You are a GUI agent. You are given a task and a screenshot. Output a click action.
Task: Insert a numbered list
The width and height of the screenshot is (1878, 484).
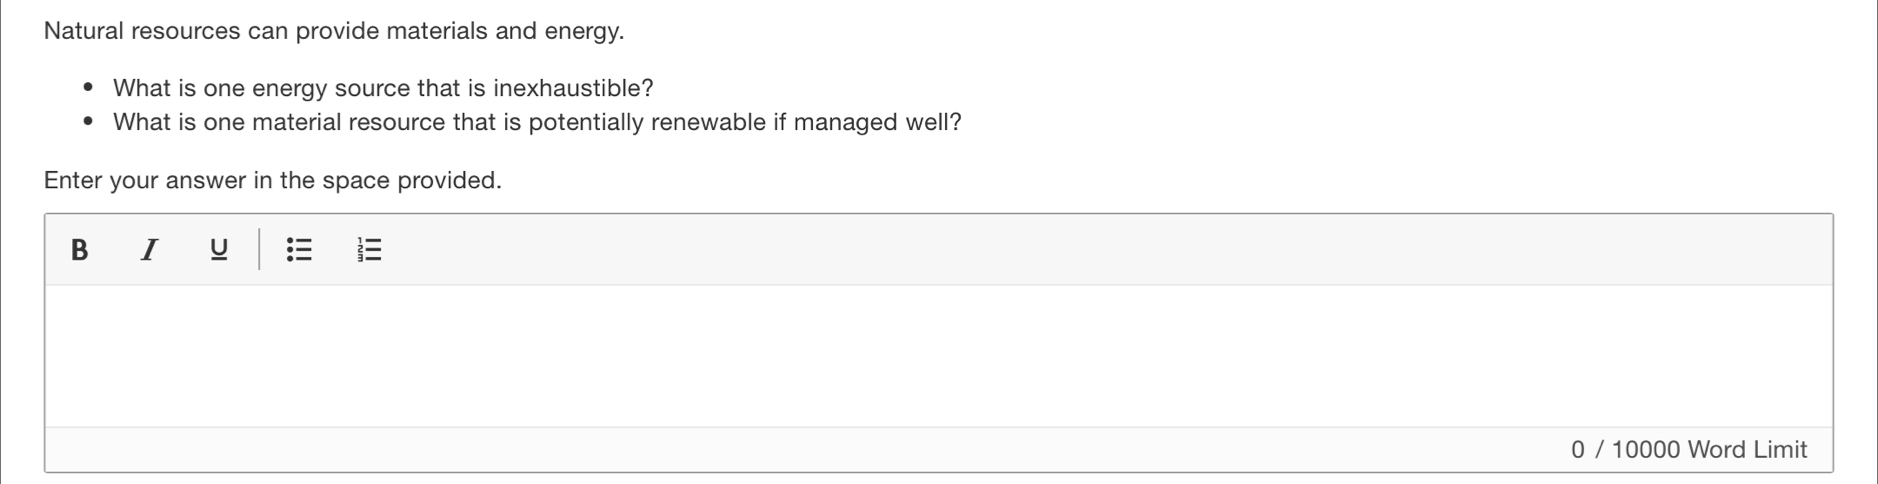tap(369, 249)
